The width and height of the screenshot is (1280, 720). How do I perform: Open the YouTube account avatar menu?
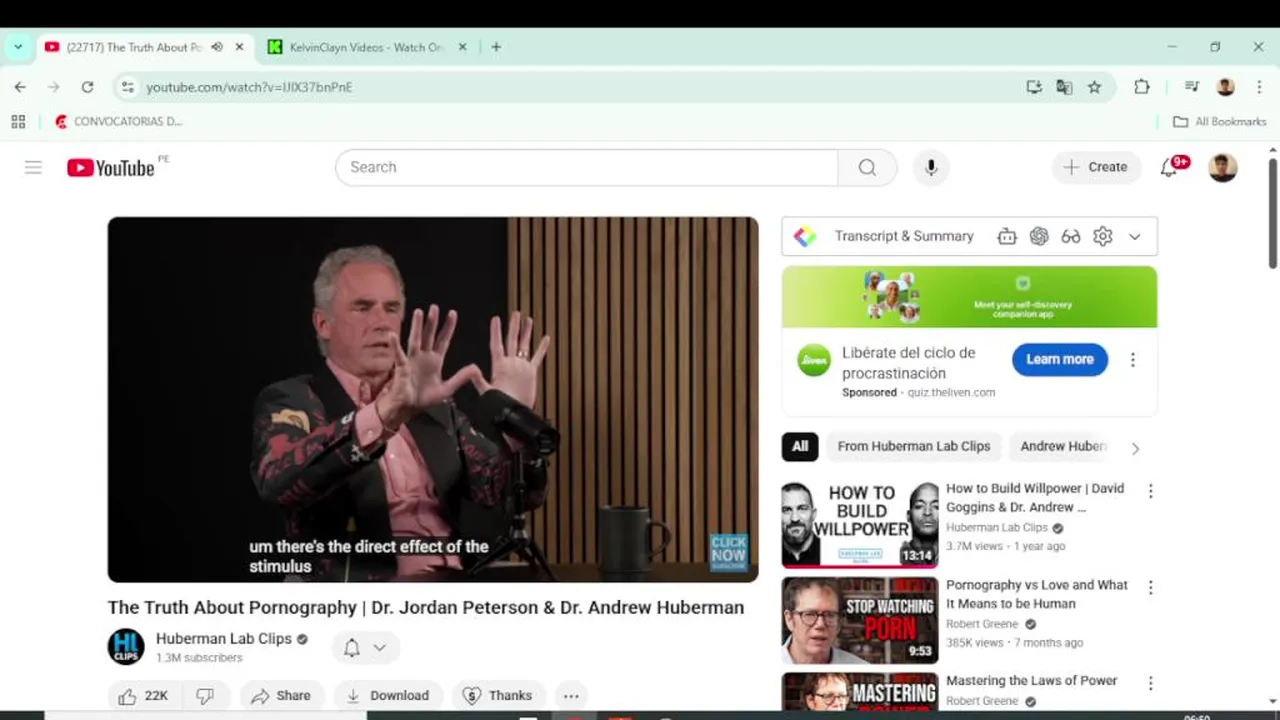(1222, 167)
